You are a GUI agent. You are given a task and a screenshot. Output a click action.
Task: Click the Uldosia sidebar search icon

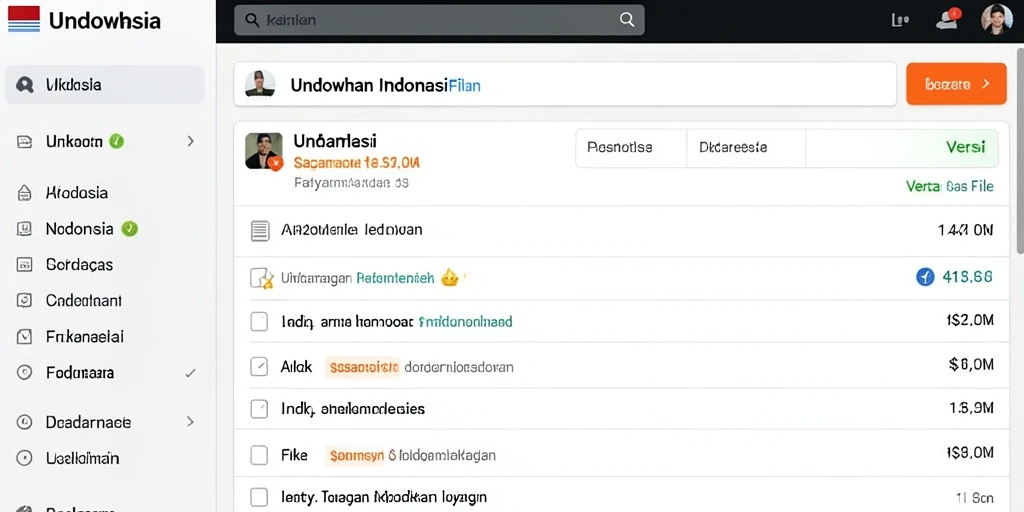(x=25, y=85)
